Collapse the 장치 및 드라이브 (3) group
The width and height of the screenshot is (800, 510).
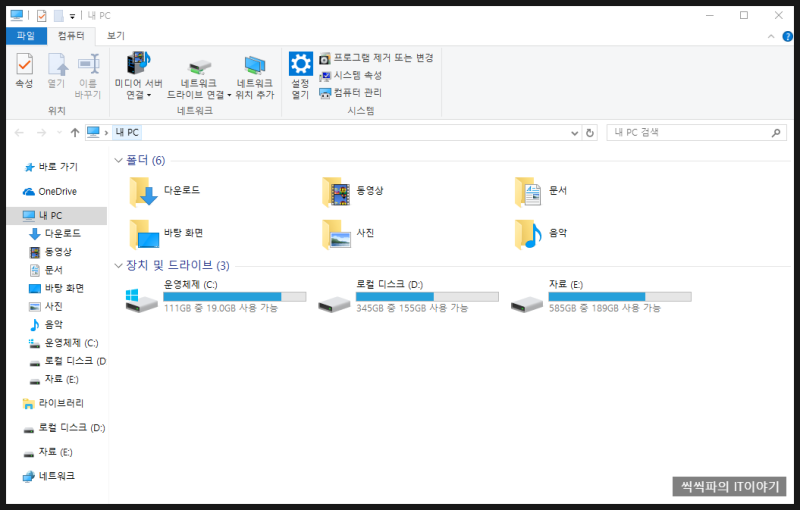point(118,266)
